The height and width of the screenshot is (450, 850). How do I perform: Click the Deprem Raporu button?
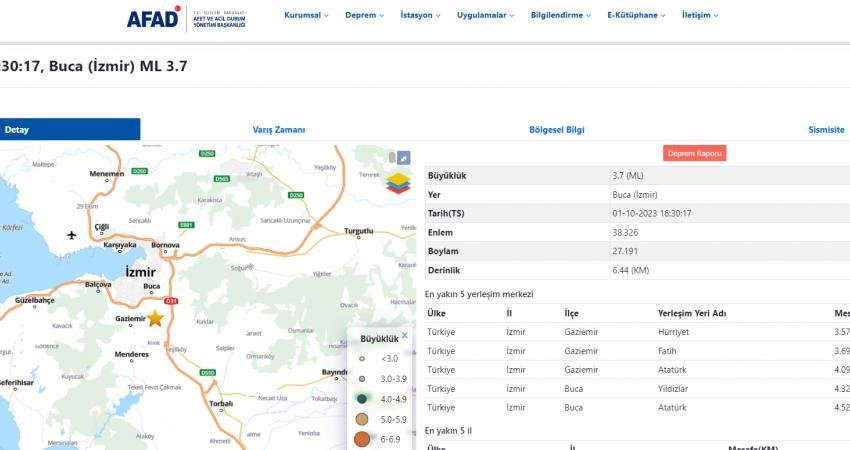(694, 153)
